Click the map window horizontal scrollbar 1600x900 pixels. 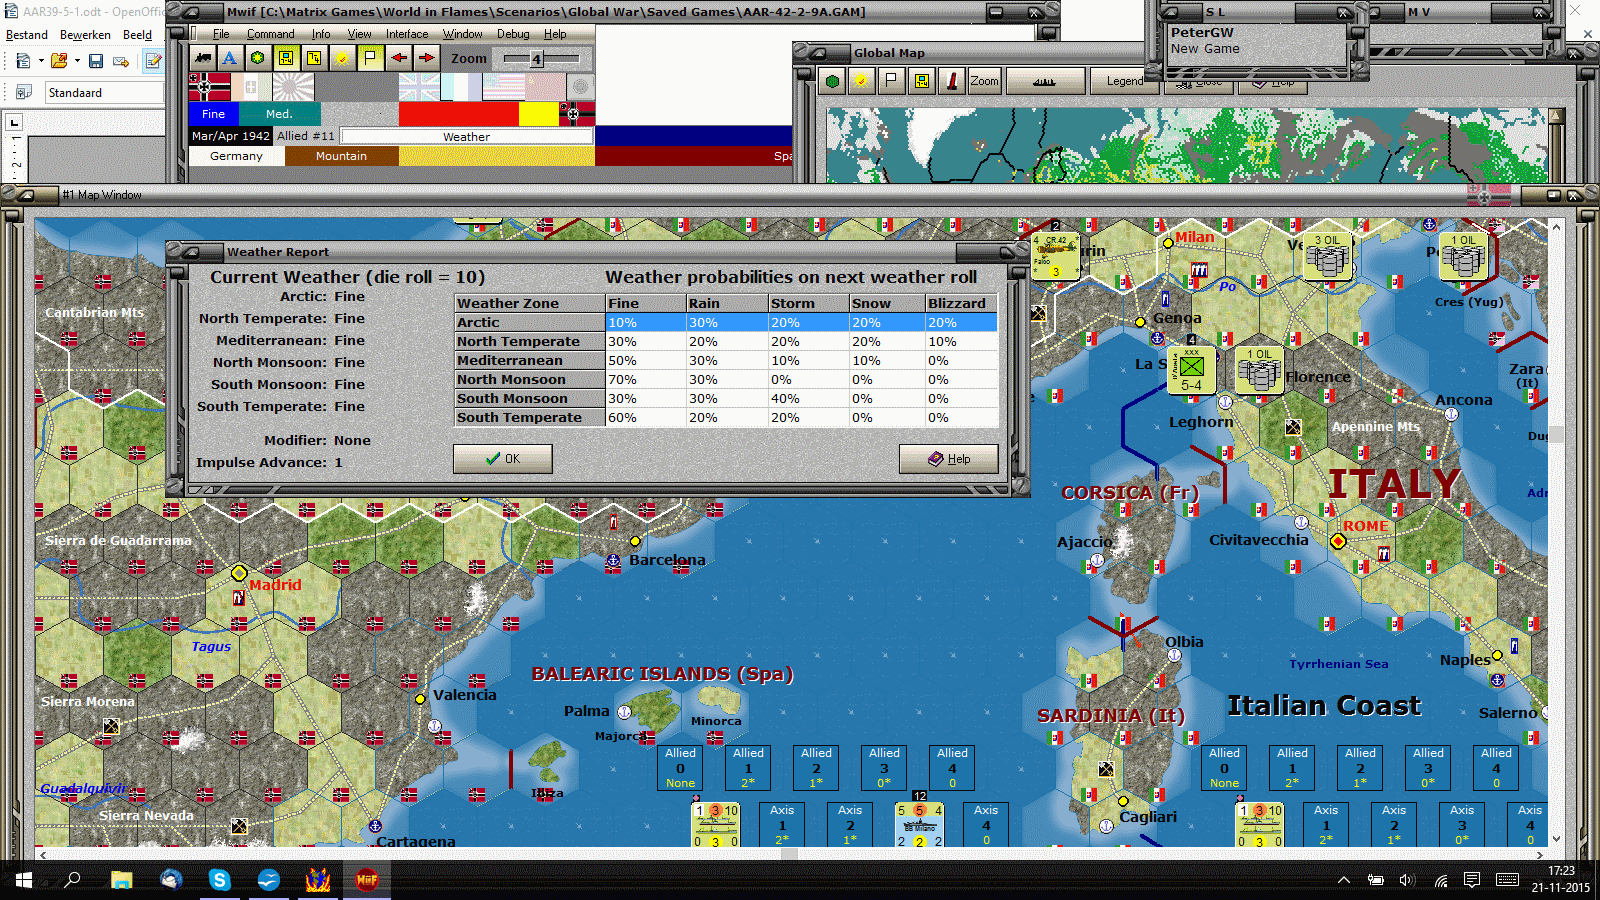click(791, 854)
